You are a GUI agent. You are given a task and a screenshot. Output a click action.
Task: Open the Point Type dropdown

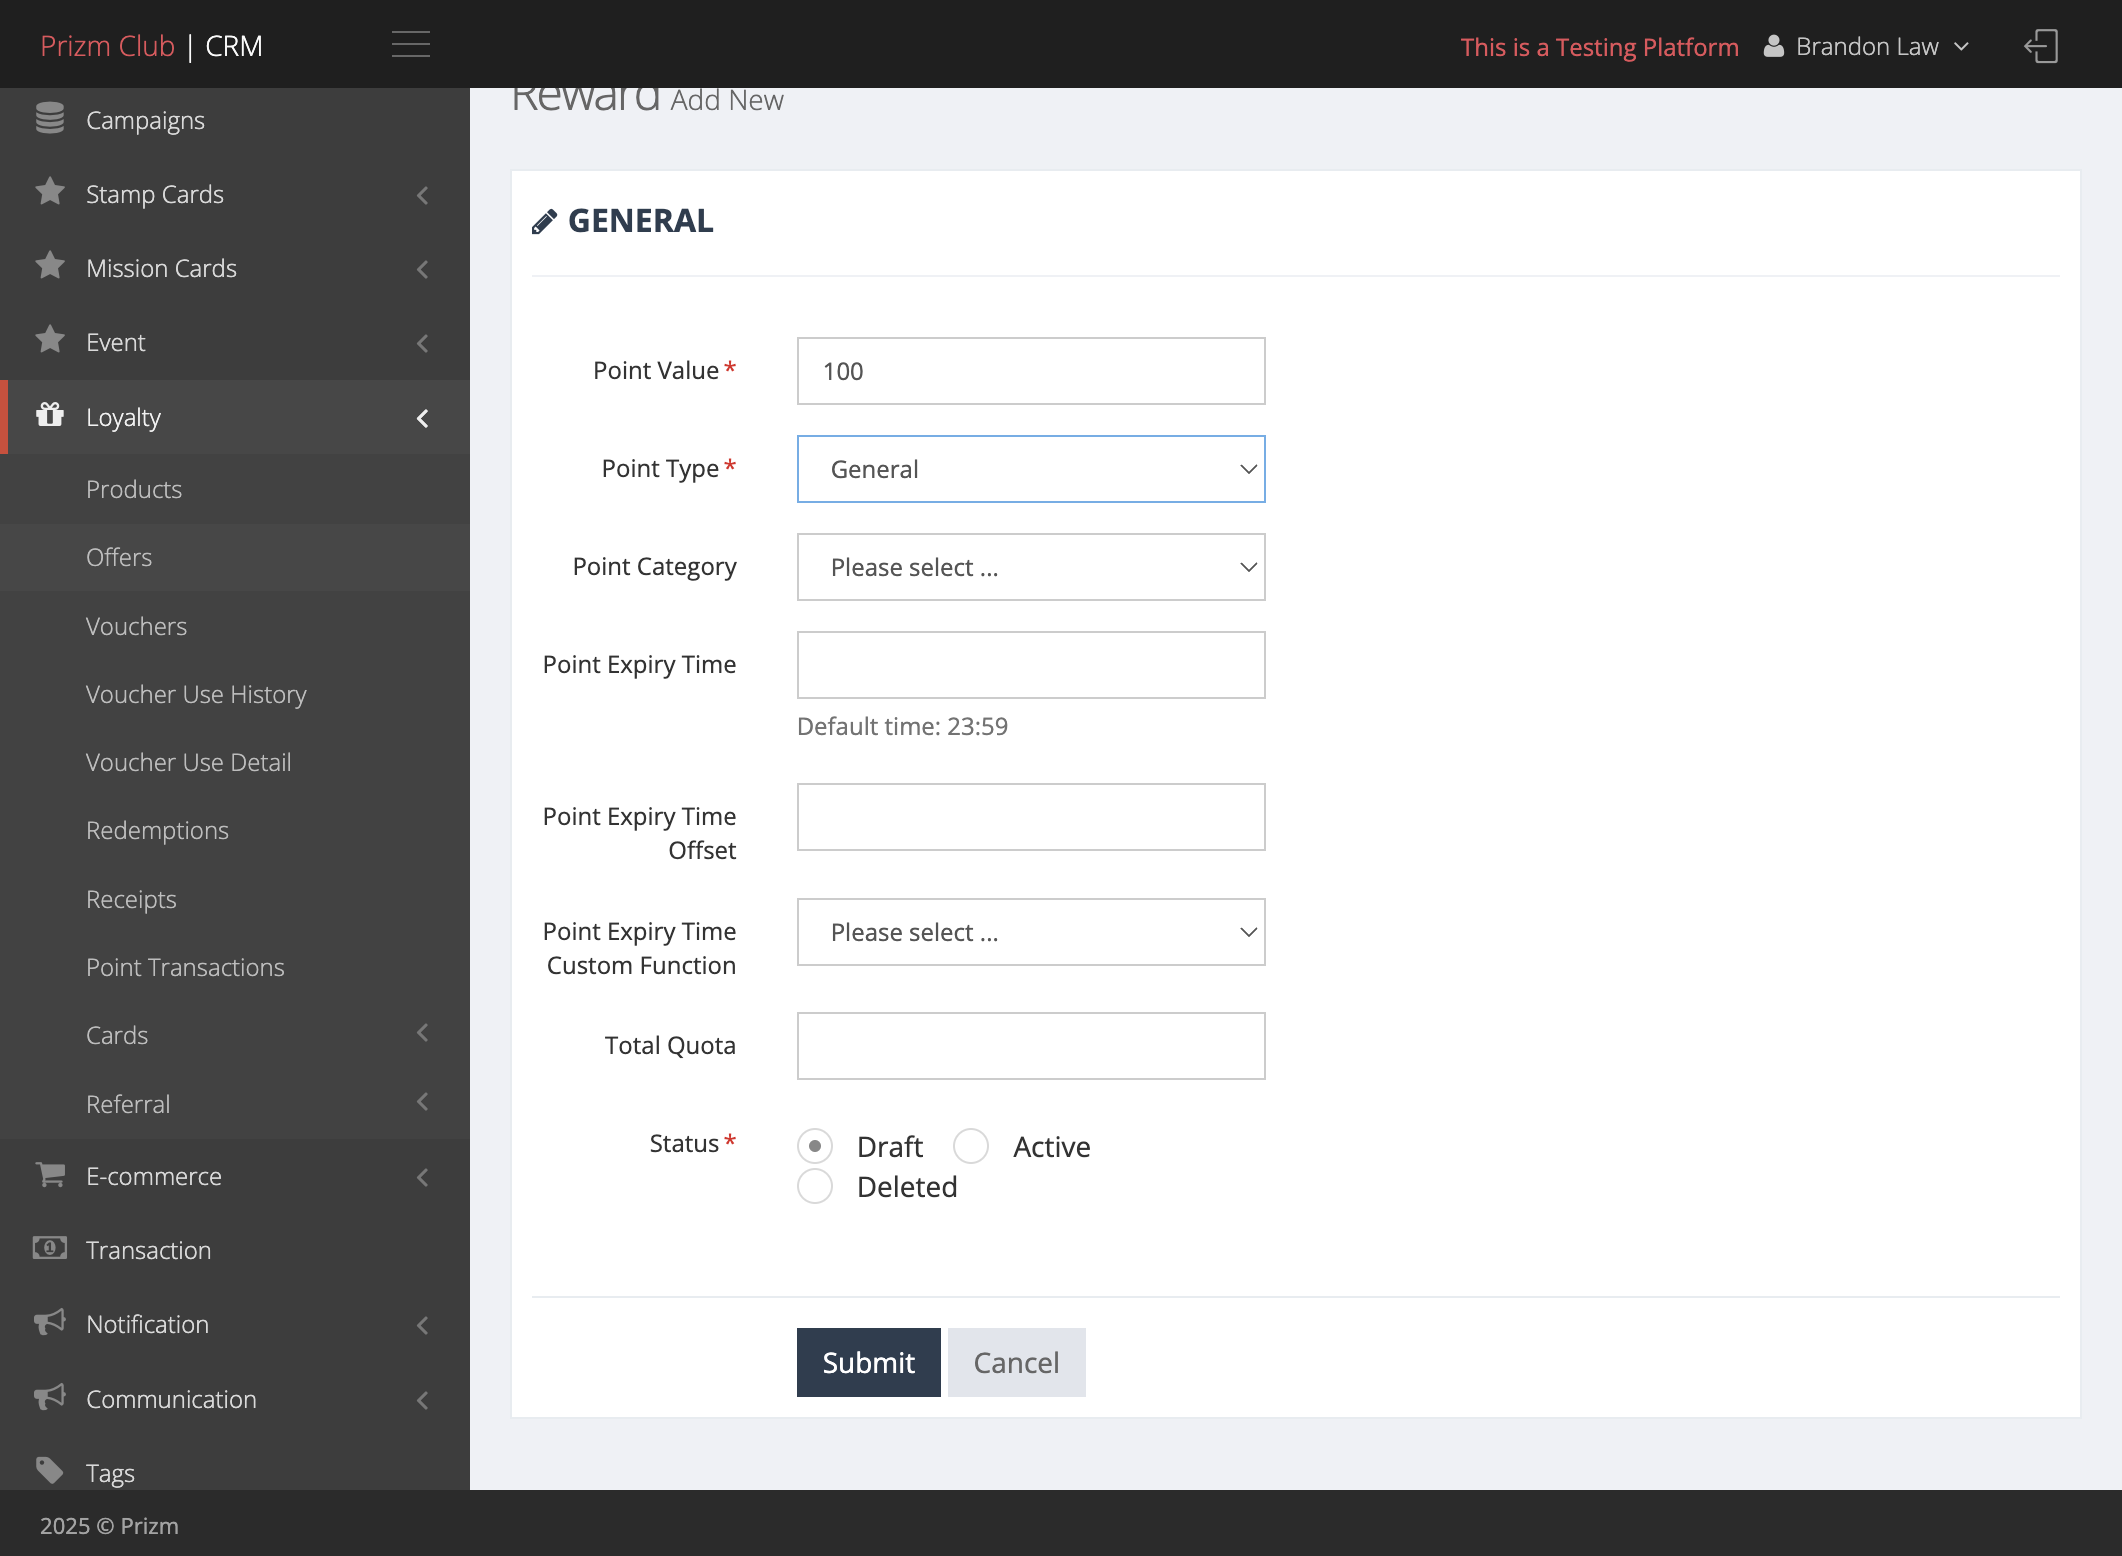[1031, 469]
